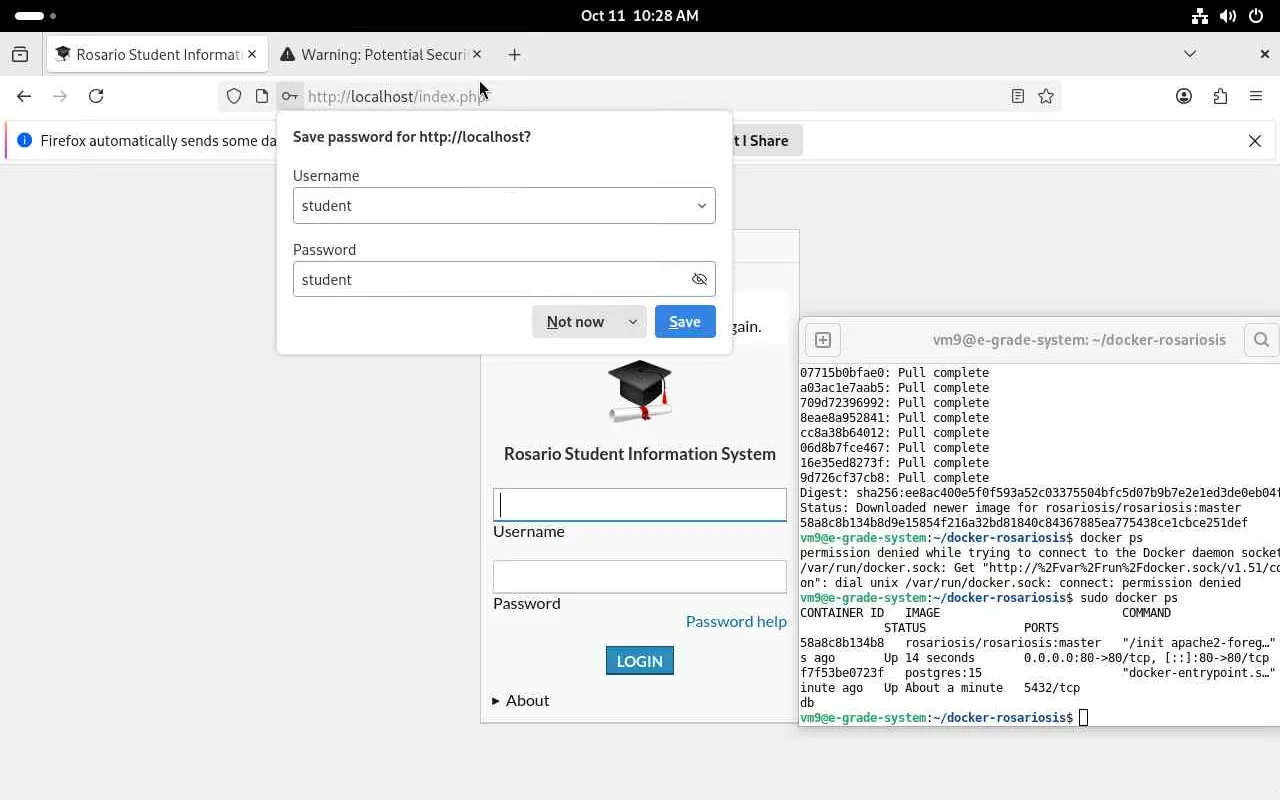Click the Firefox View icon left of tabs

coord(20,55)
